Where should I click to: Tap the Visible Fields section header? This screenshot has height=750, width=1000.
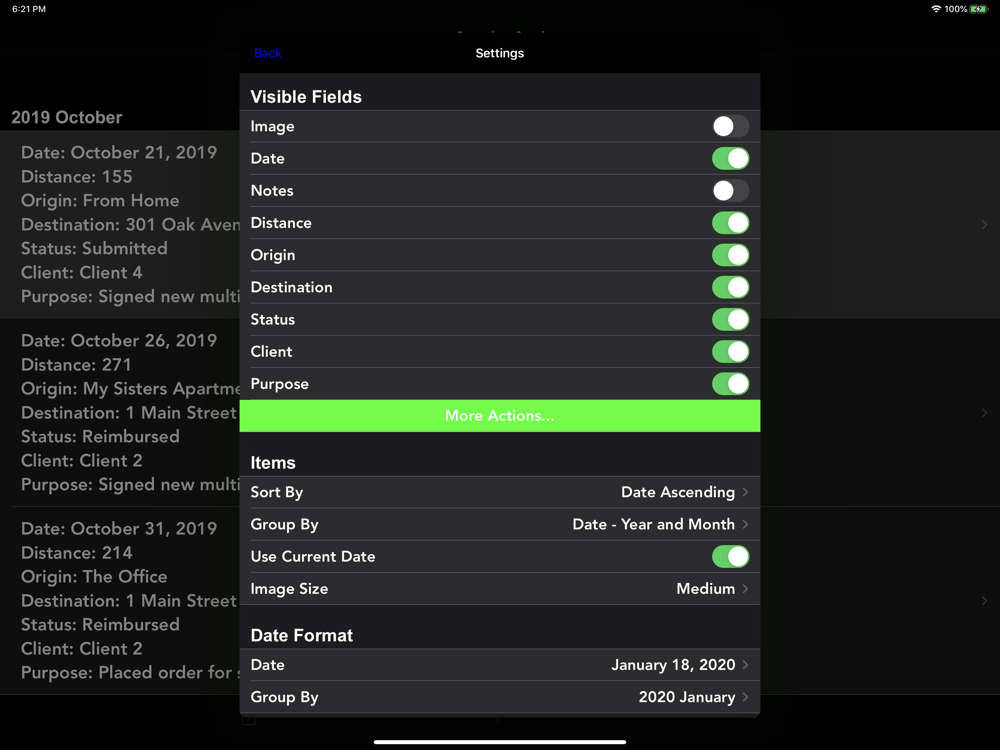point(306,97)
